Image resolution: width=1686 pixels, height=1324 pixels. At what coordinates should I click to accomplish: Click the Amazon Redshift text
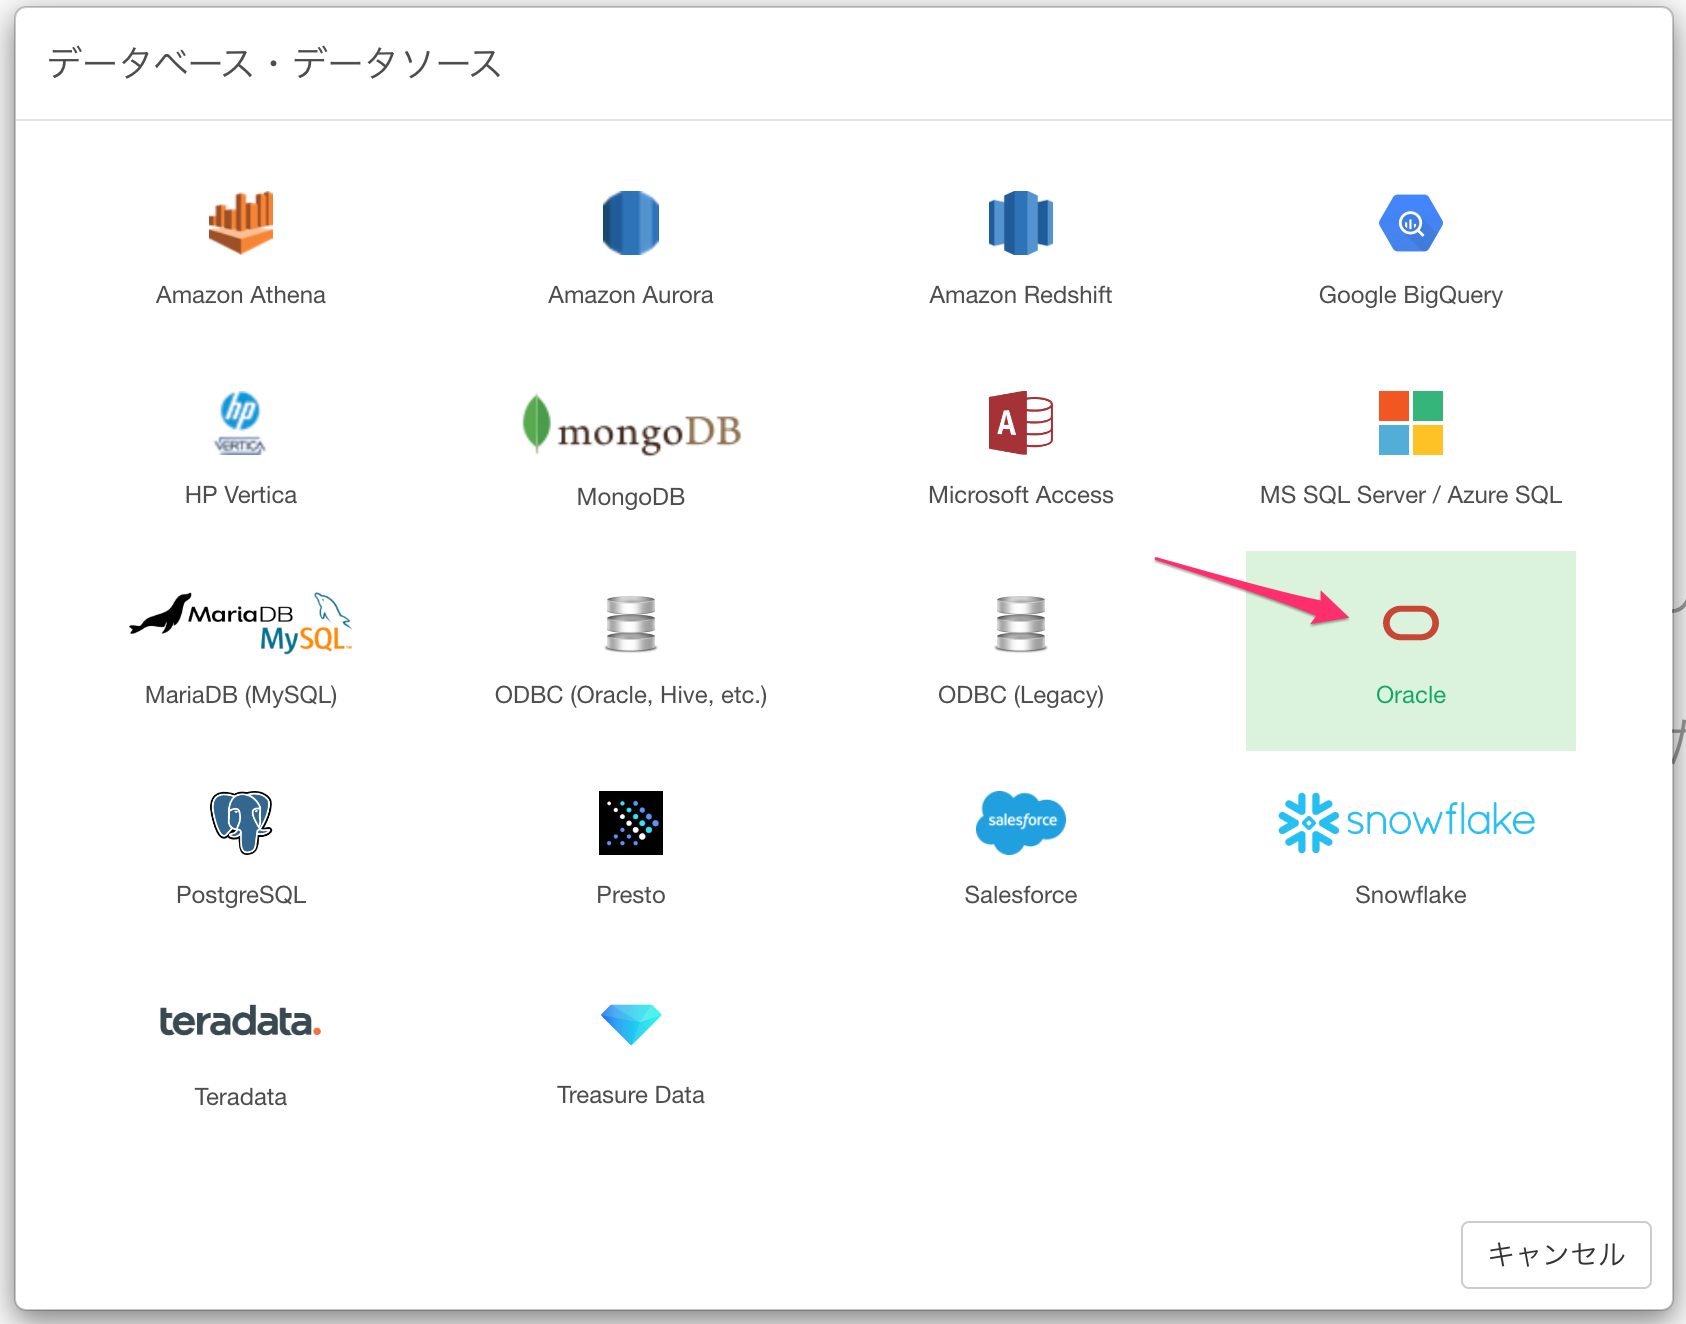(x=1021, y=295)
